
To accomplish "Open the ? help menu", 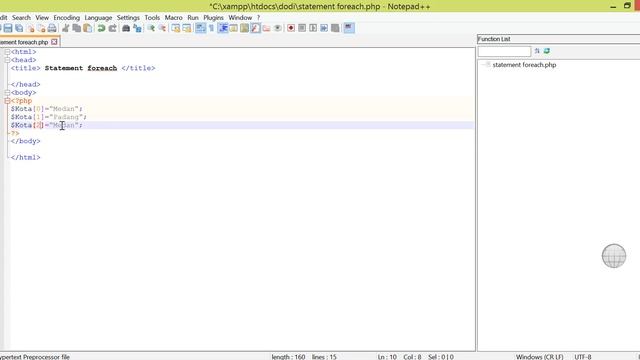I will point(258,18).
